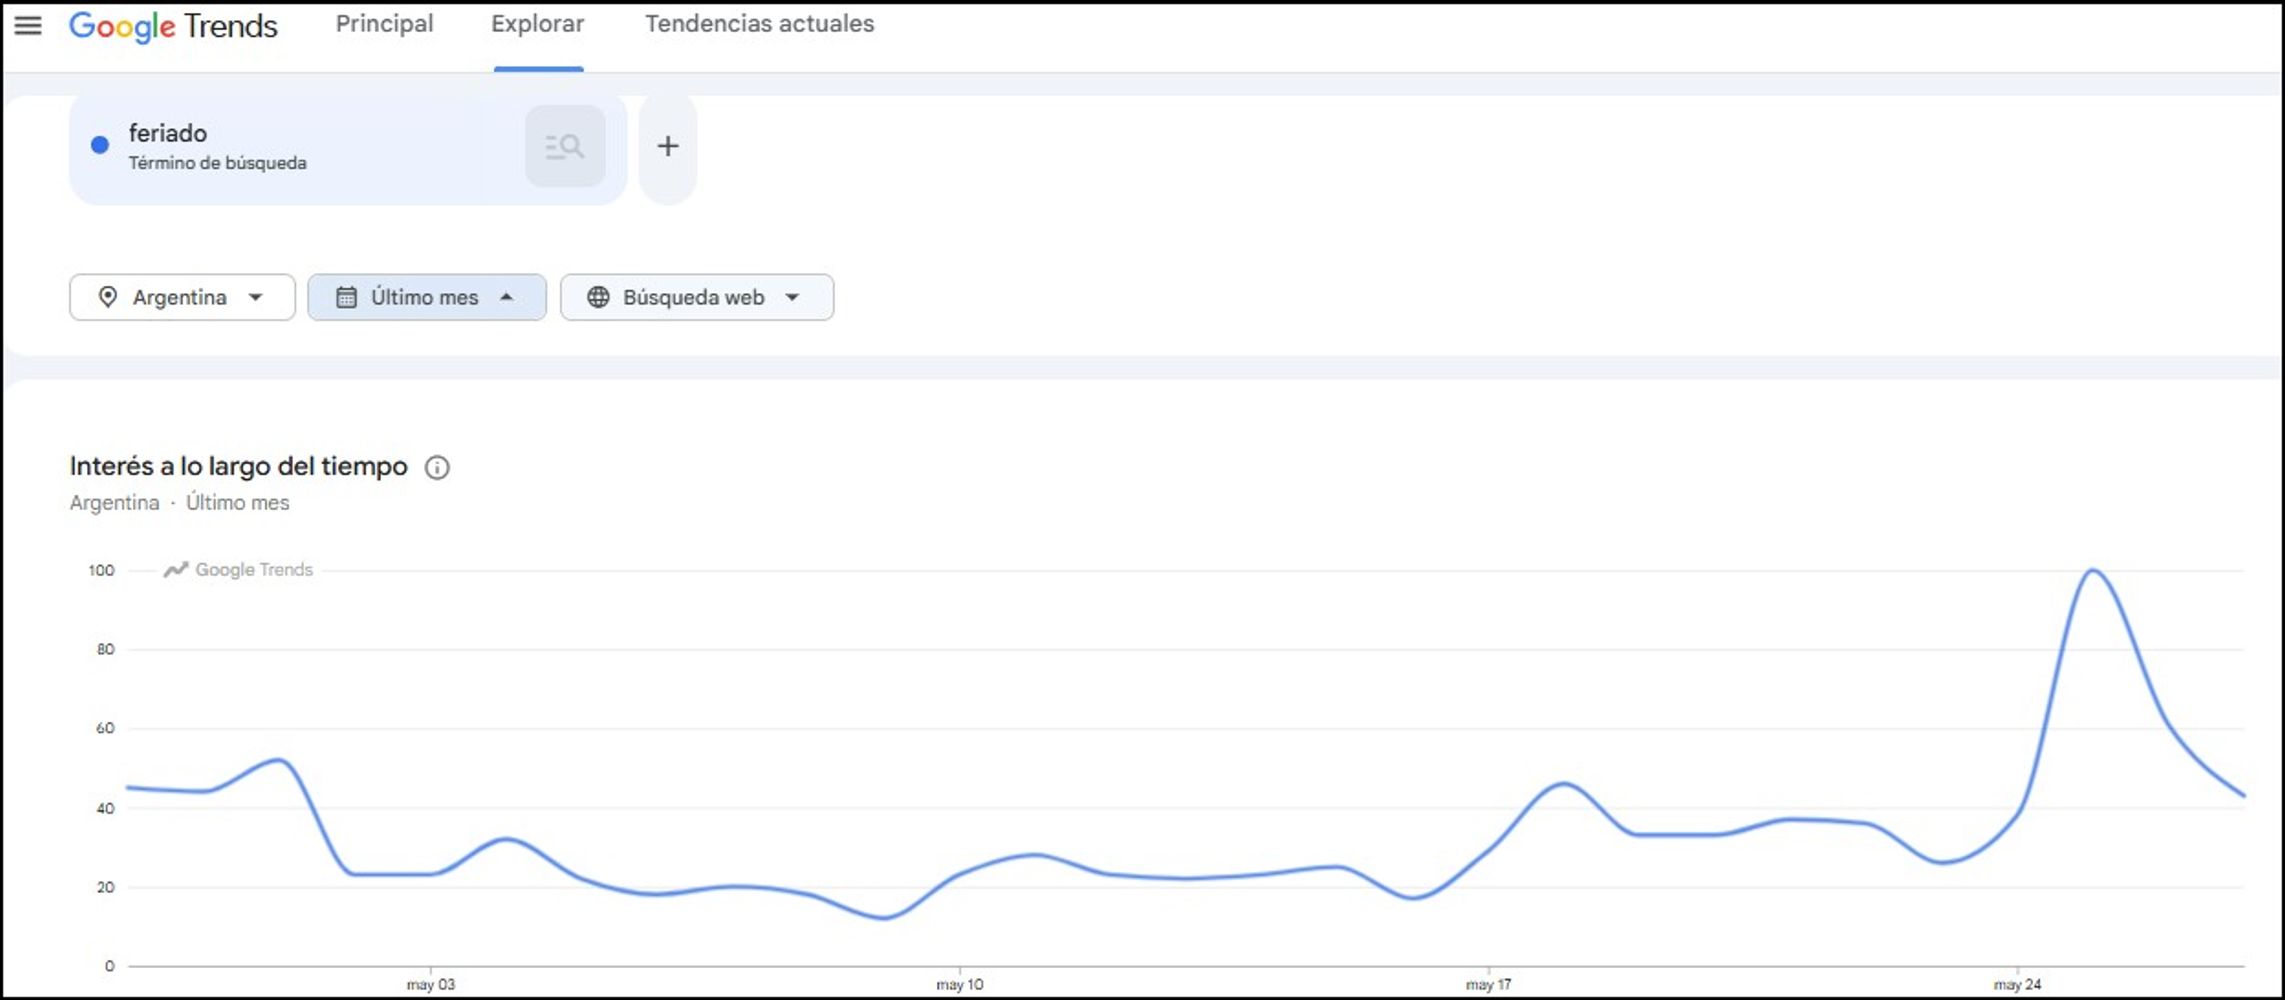The image size is (2285, 1000).
Task: Open the hamburger main menu
Action: point(28,25)
